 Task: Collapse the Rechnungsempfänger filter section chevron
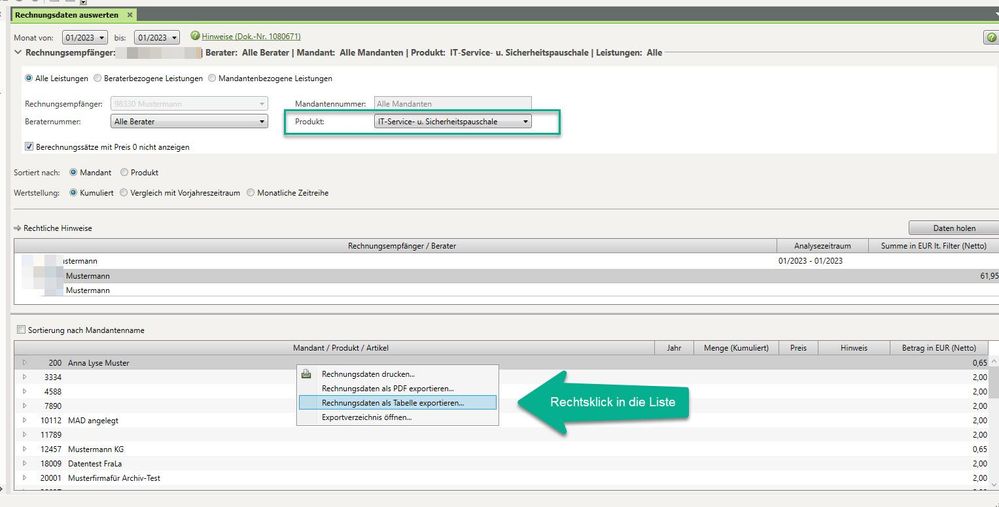[x=17, y=51]
